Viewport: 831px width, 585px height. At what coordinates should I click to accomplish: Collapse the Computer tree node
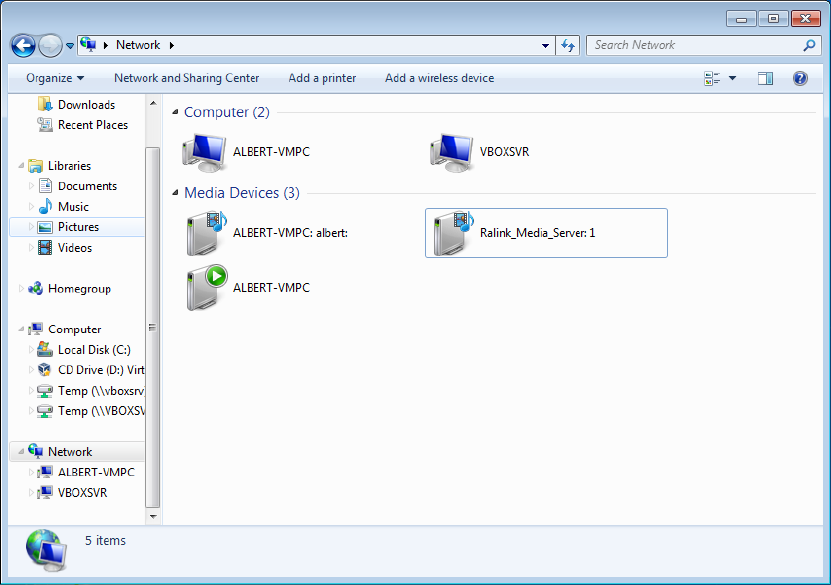point(21,329)
